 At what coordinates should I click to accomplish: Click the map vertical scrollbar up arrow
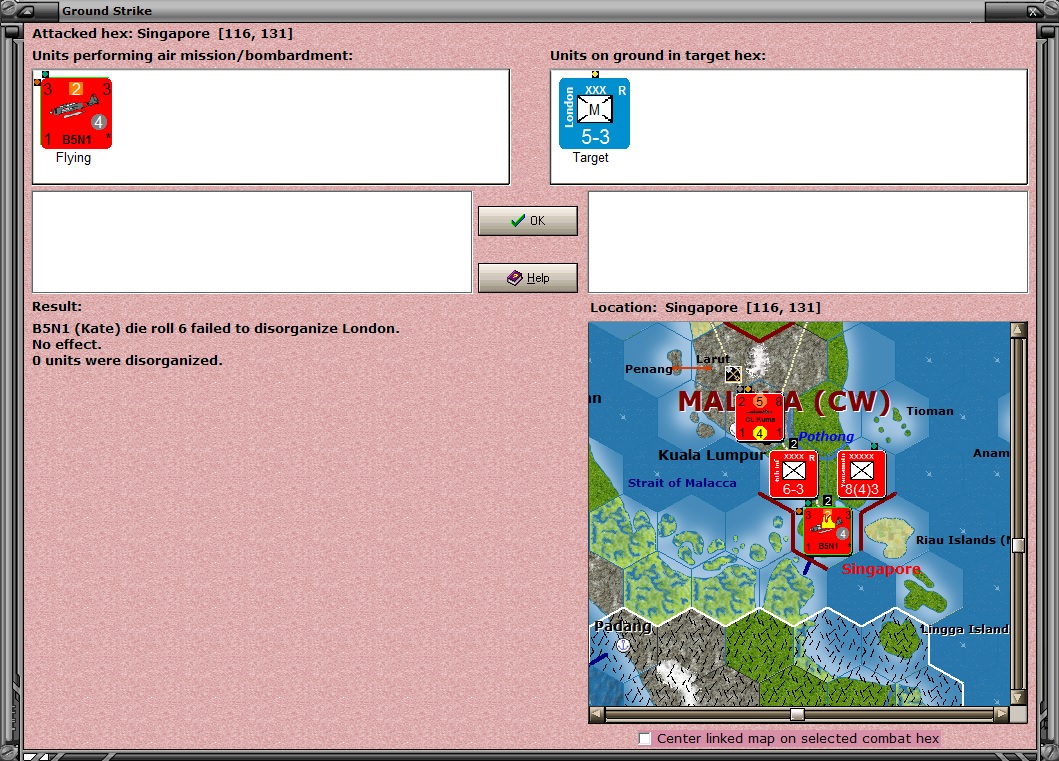pos(1018,330)
